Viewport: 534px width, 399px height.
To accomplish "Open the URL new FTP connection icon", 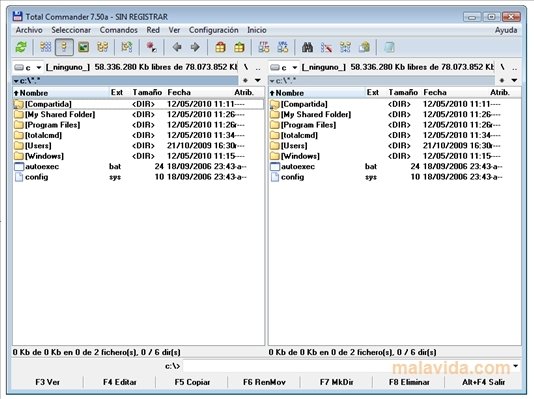I will point(283,47).
